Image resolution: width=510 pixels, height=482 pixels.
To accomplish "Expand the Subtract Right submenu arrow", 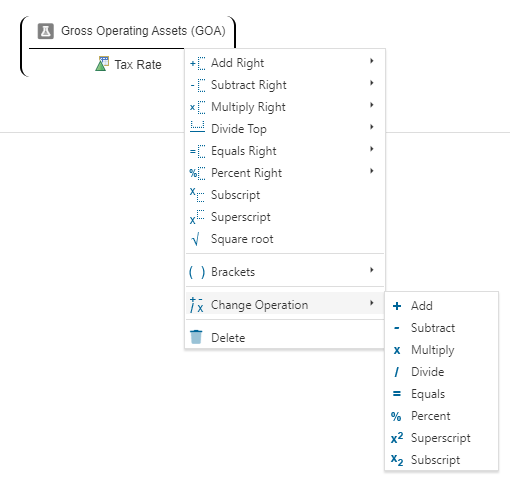I will [x=372, y=83].
